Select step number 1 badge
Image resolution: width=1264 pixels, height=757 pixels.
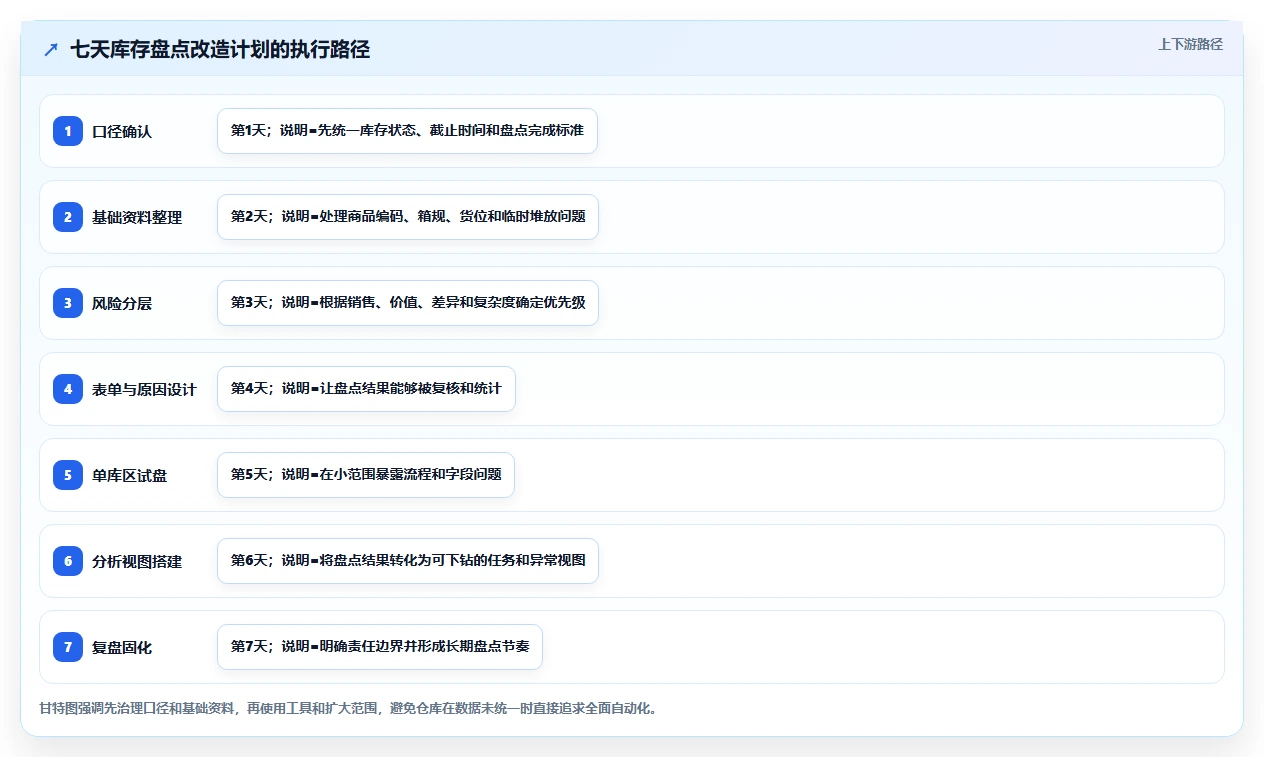point(68,131)
